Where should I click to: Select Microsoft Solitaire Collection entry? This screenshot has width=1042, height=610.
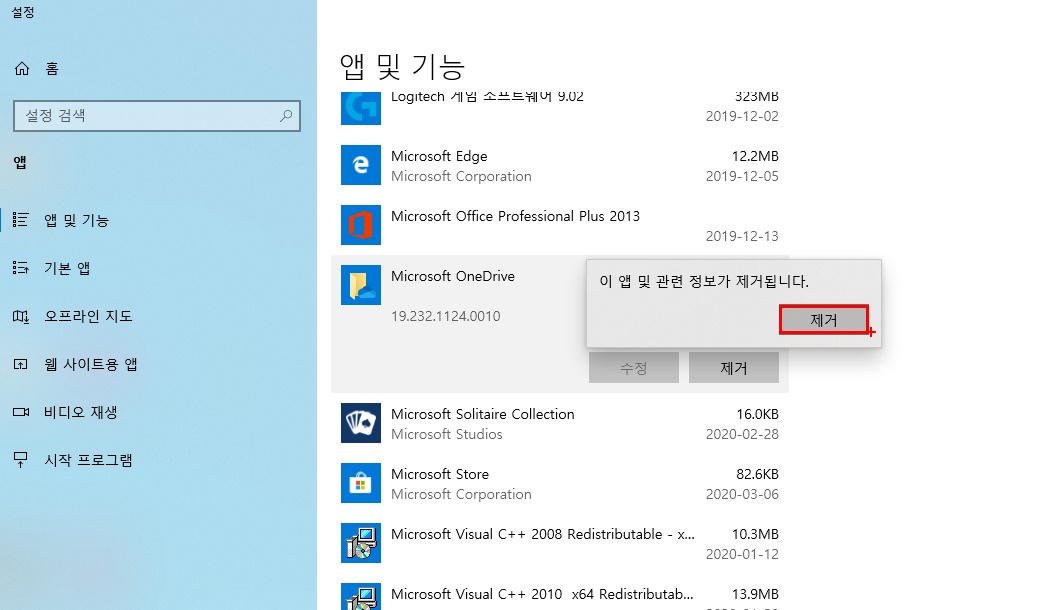(x=482, y=414)
